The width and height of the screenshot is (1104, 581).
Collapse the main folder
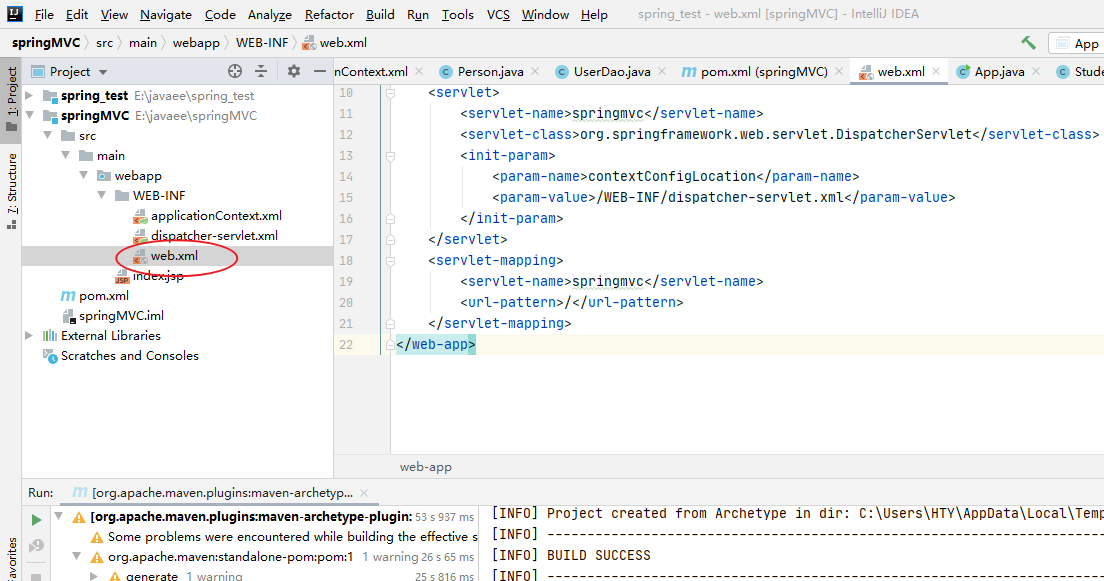pos(65,155)
